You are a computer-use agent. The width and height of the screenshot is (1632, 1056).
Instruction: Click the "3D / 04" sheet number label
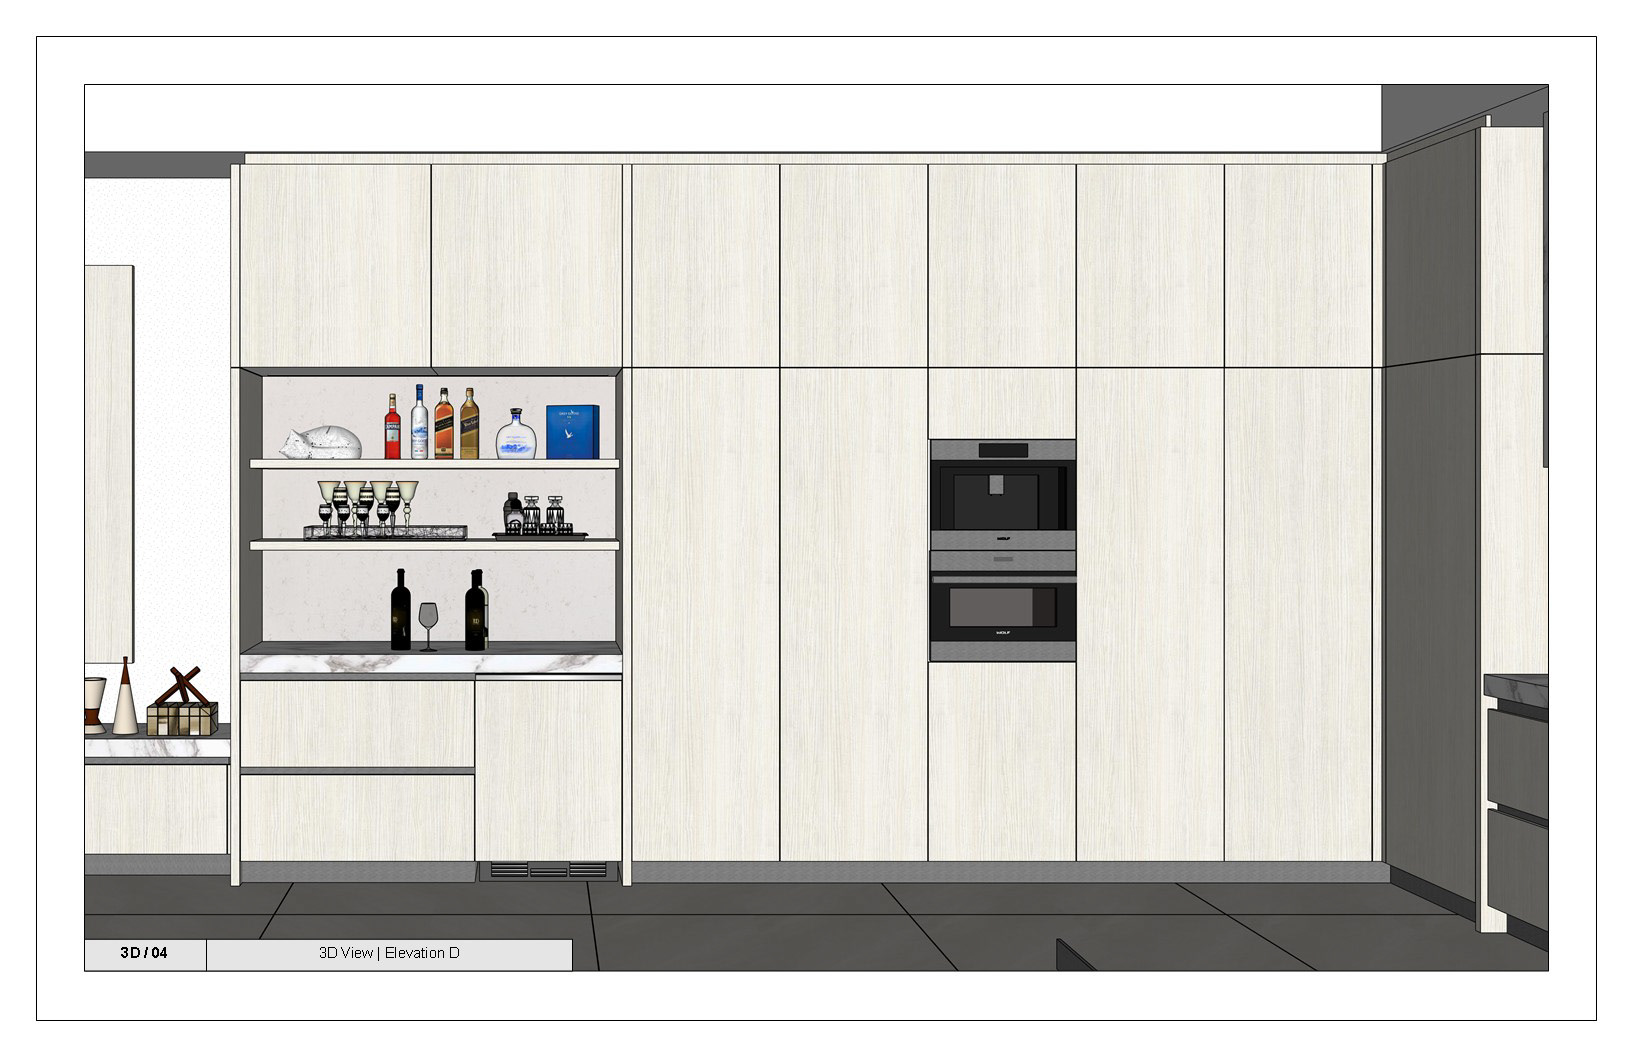pos(145,953)
